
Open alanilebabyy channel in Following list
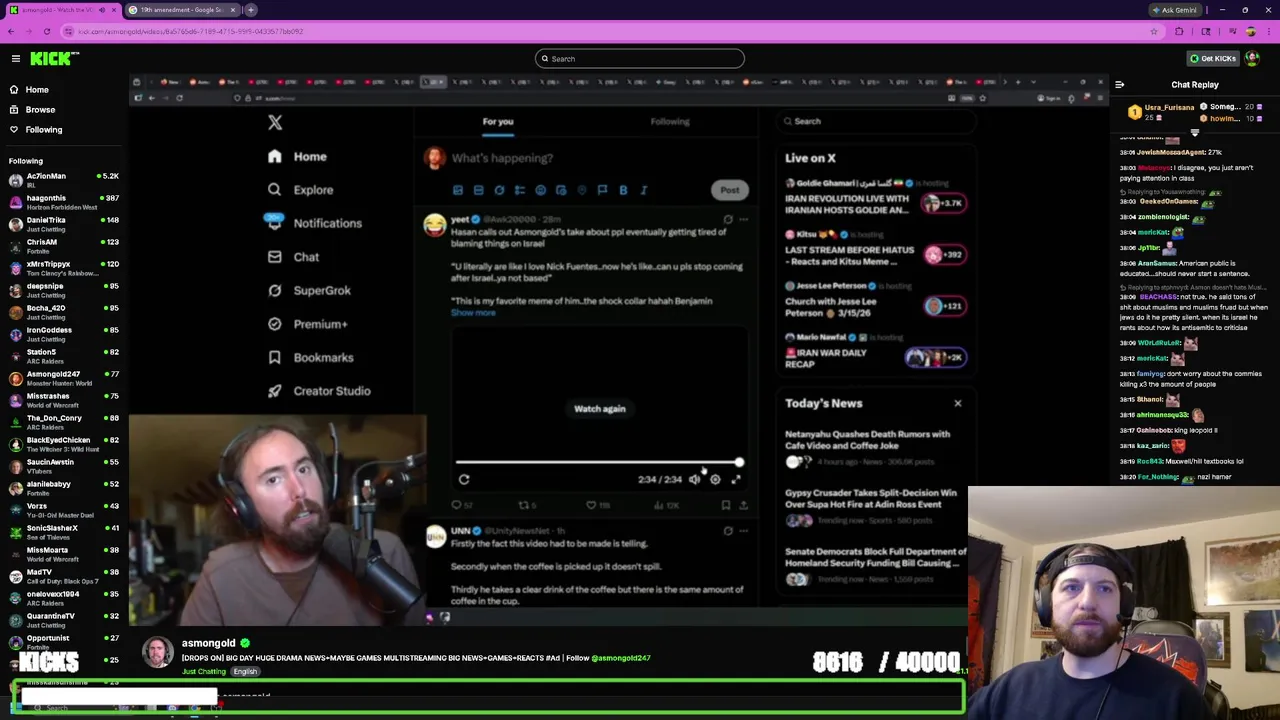point(62,488)
